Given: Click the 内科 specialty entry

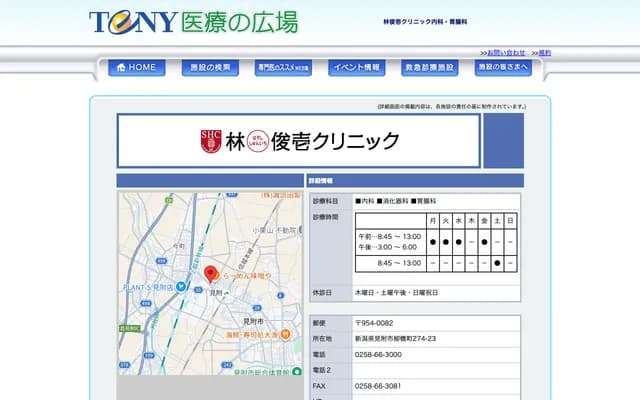Looking at the screenshot, I should click(x=365, y=201).
